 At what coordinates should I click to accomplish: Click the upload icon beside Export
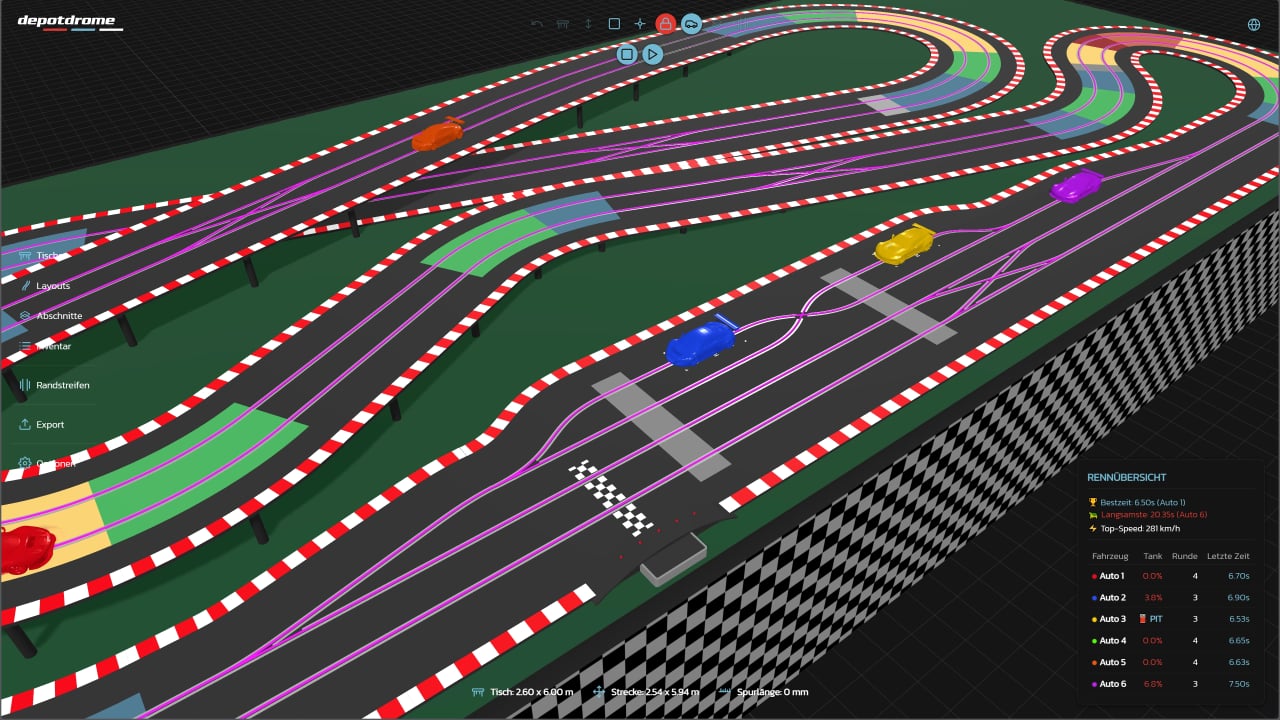pyautogui.click(x=25, y=424)
